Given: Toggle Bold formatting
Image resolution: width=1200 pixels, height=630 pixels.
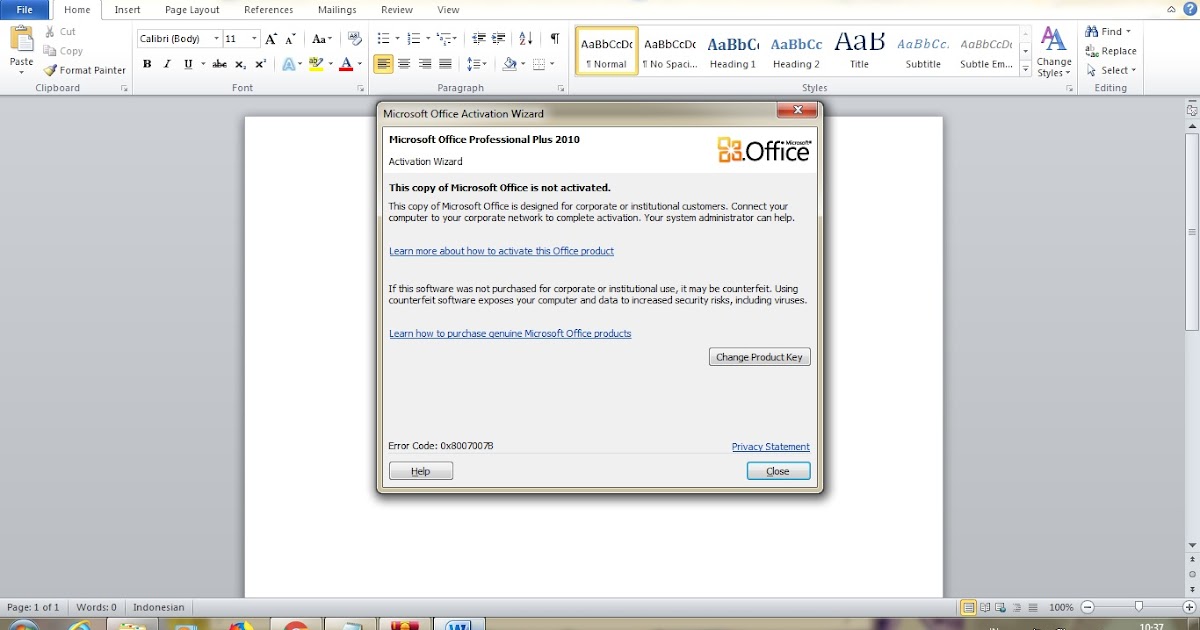Looking at the screenshot, I should (x=147, y=64).
